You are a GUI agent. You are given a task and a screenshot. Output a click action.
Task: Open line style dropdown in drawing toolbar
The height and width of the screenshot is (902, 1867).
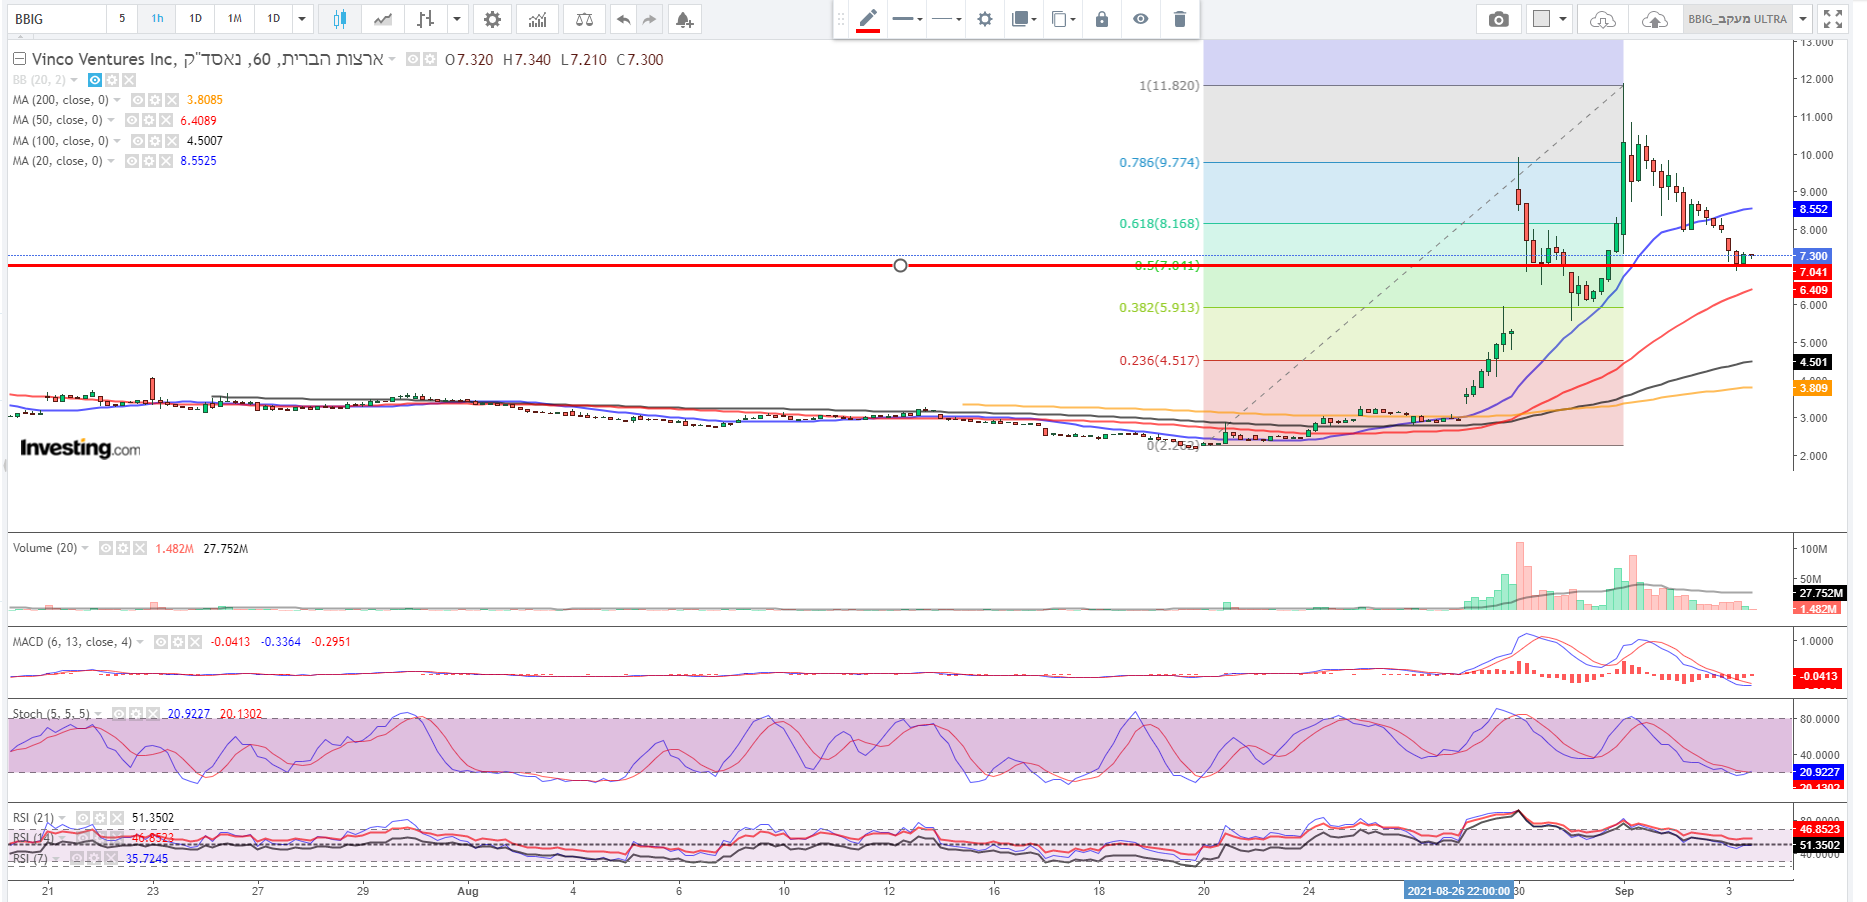point(945,19)
